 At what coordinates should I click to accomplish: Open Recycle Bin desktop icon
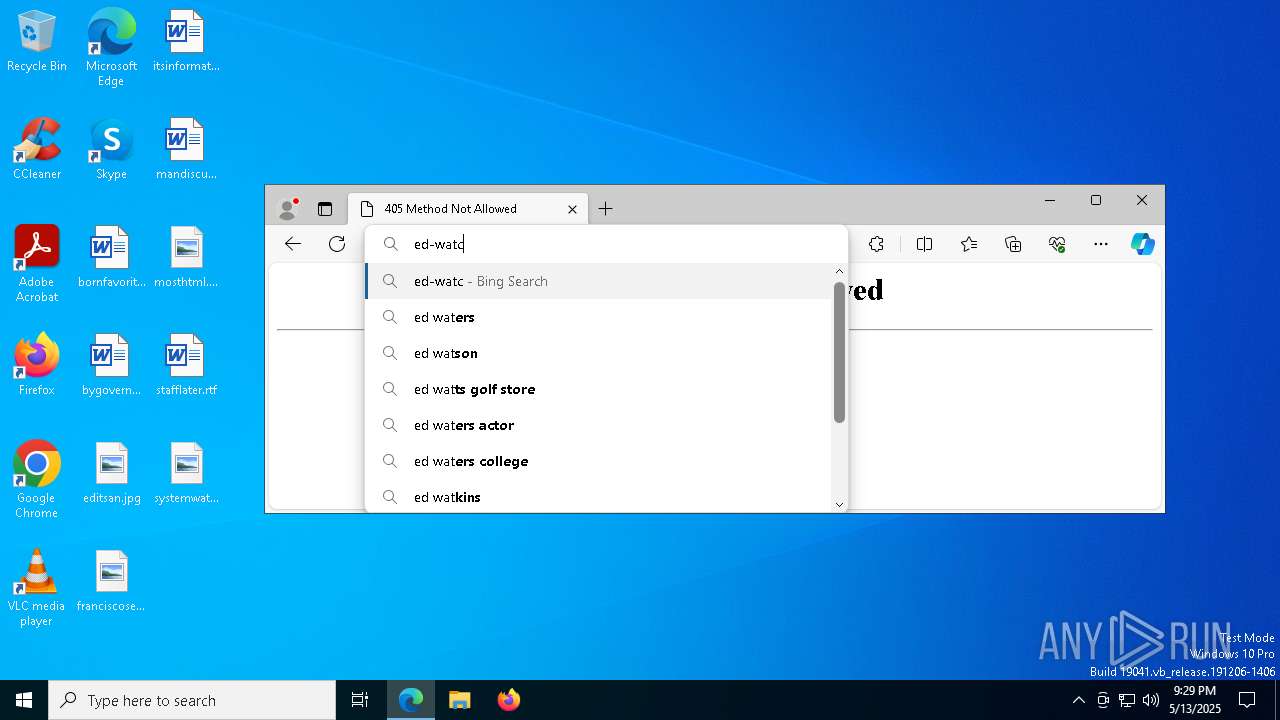(x=37, y=42)
